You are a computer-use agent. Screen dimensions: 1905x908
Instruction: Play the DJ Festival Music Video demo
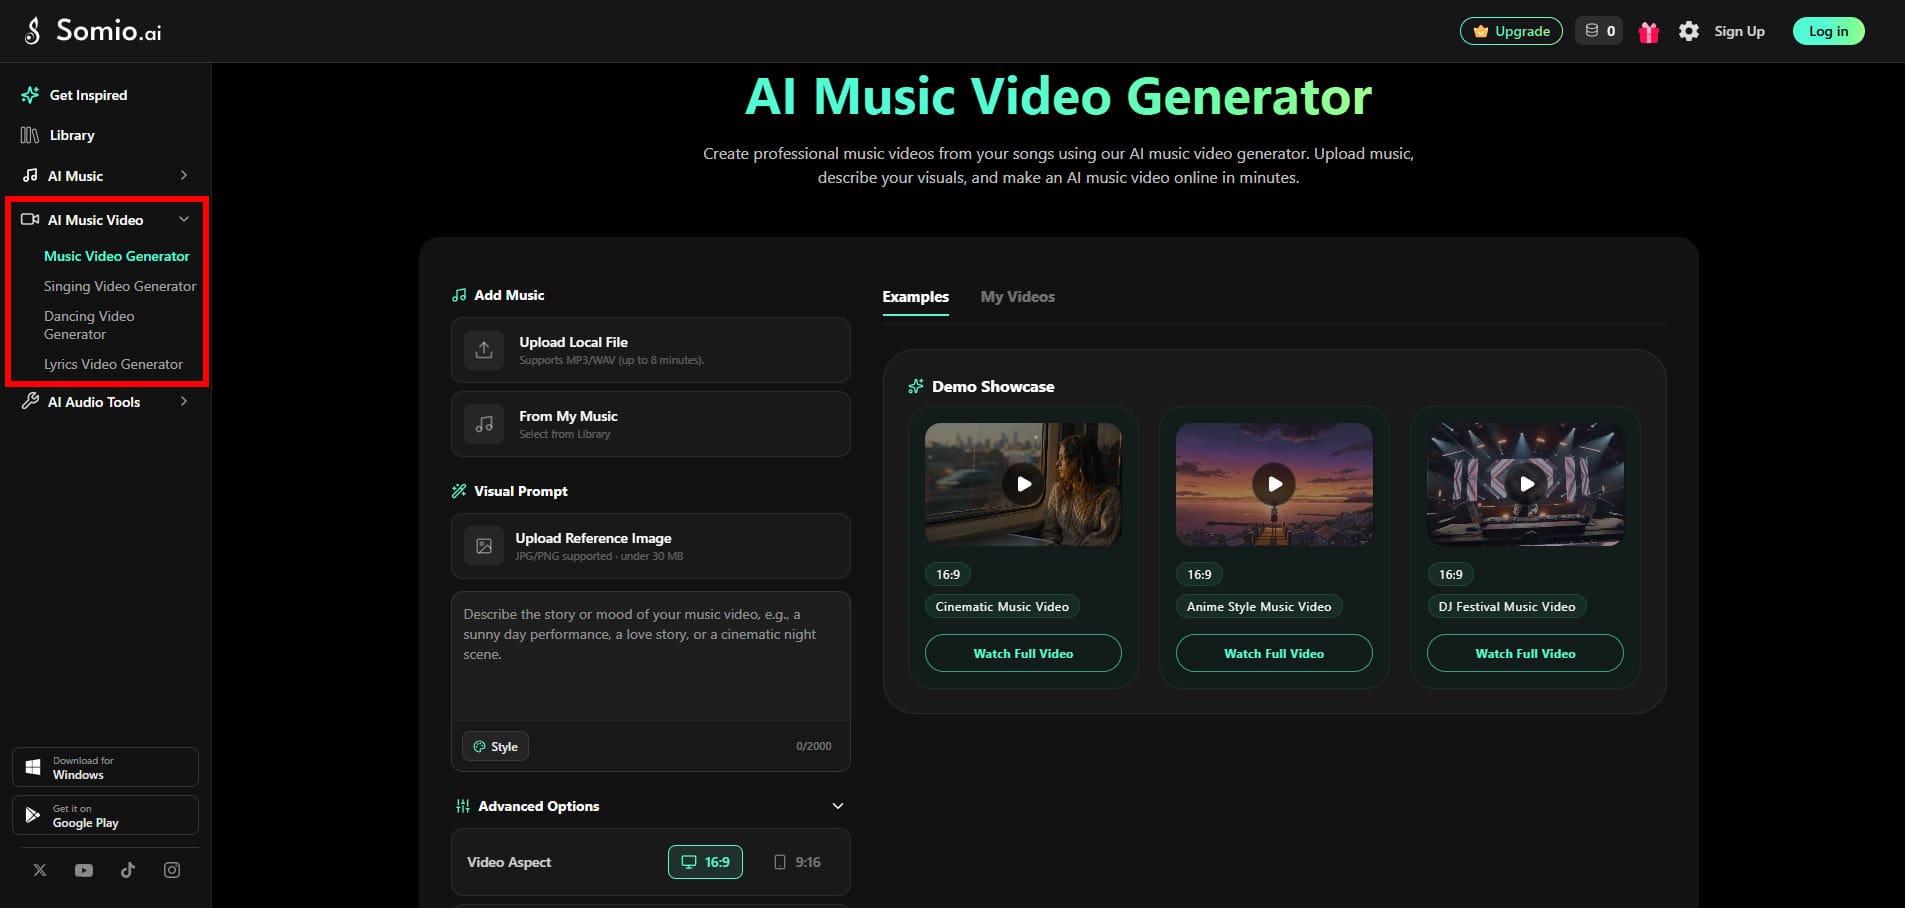point(1525,484)
